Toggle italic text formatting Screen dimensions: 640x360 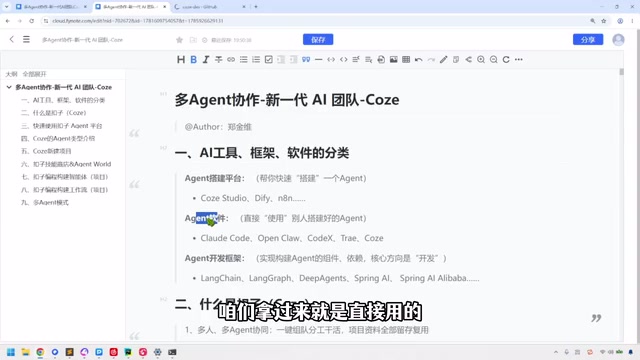206,60
